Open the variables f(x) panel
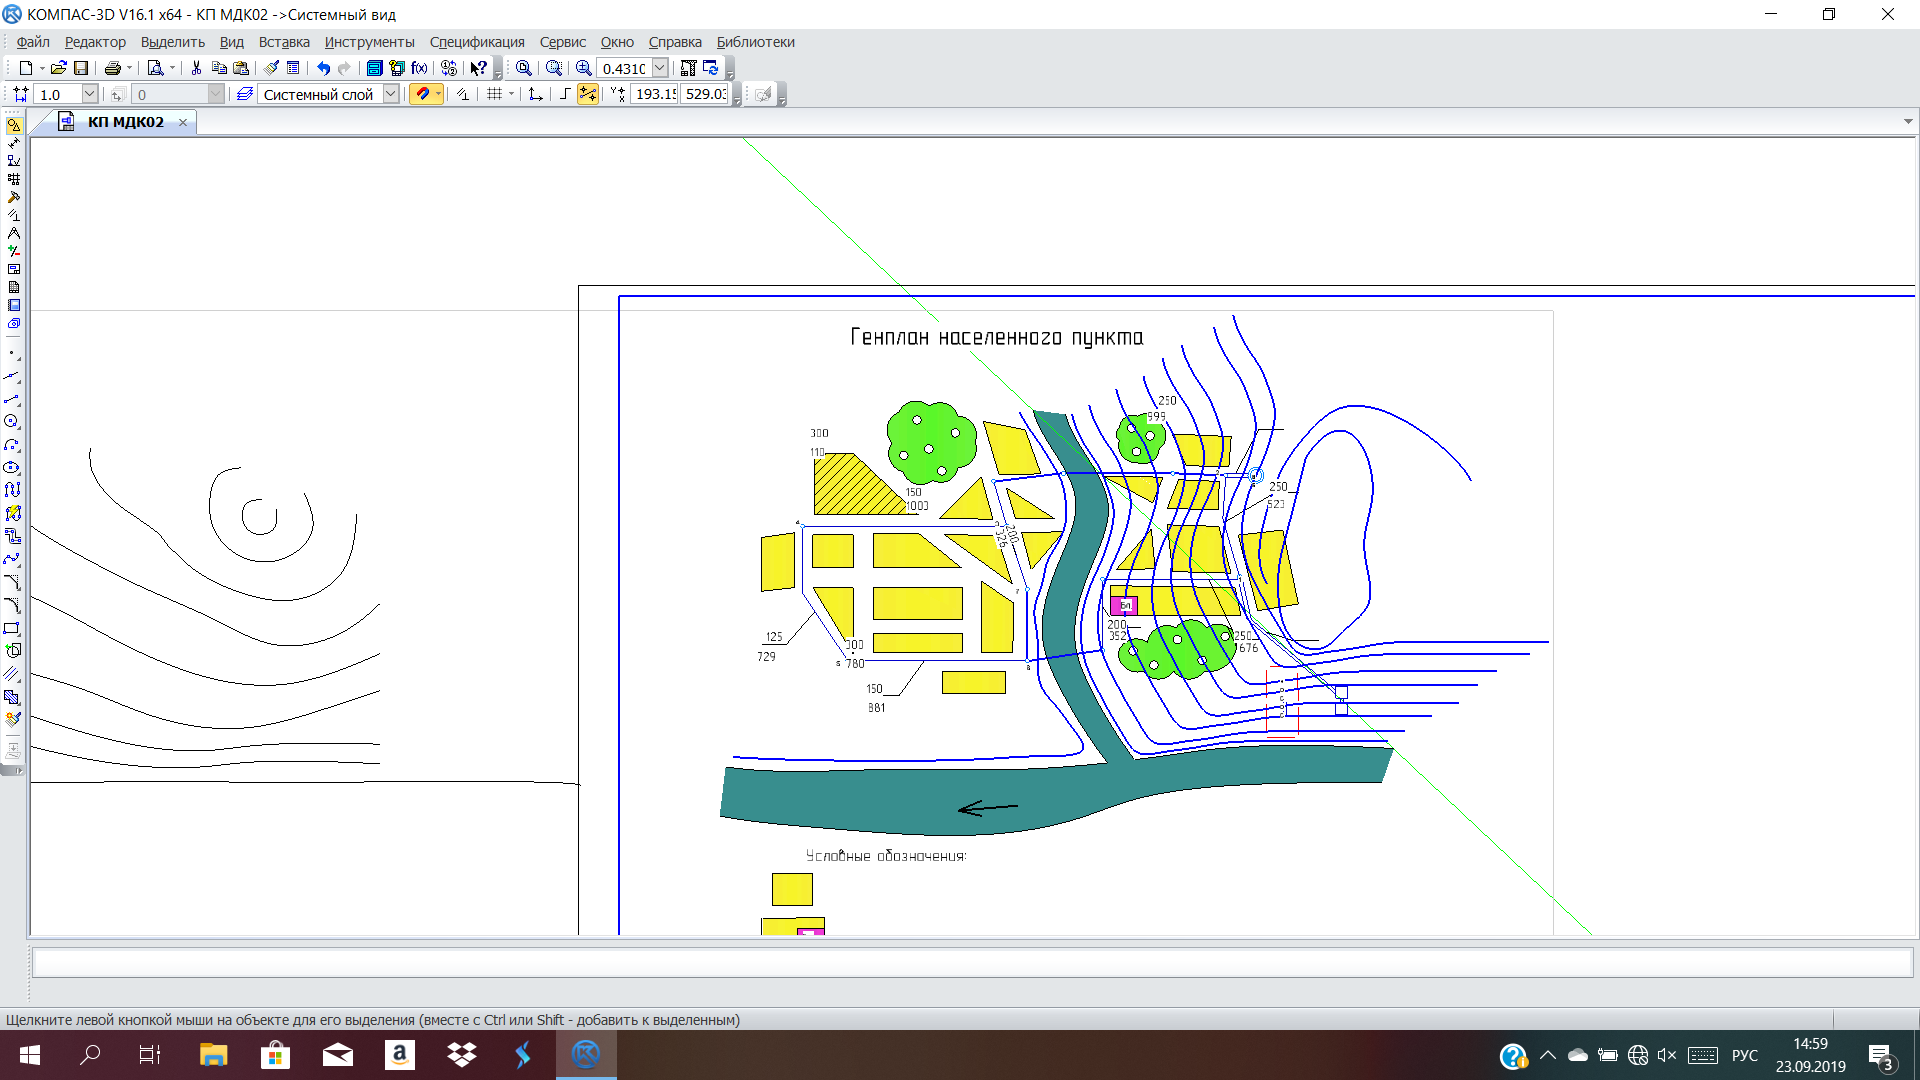This screenshot has height=1080, width=1920. click(x=419, y=68)
